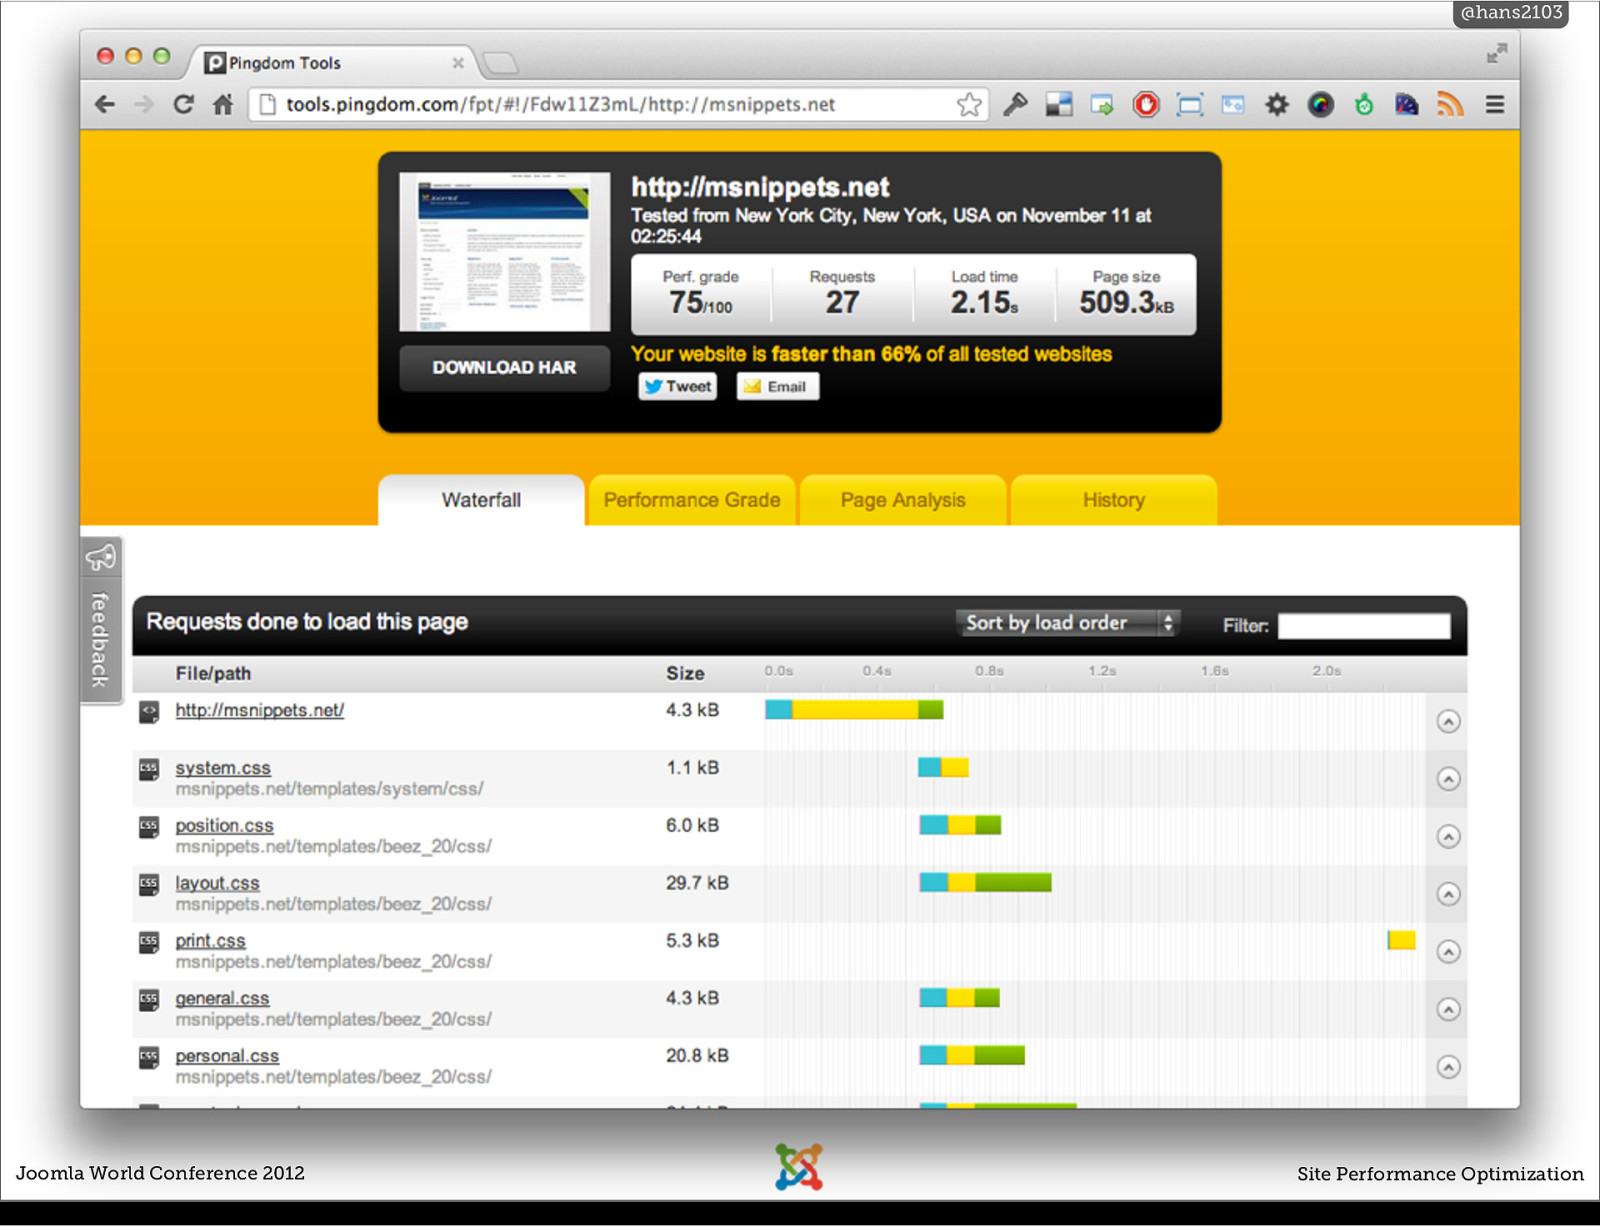Open the Sort by load order dropdown
The width and height of the screenshot is (1600, 1232).
pyautogui.click(x=1068, y=623)
